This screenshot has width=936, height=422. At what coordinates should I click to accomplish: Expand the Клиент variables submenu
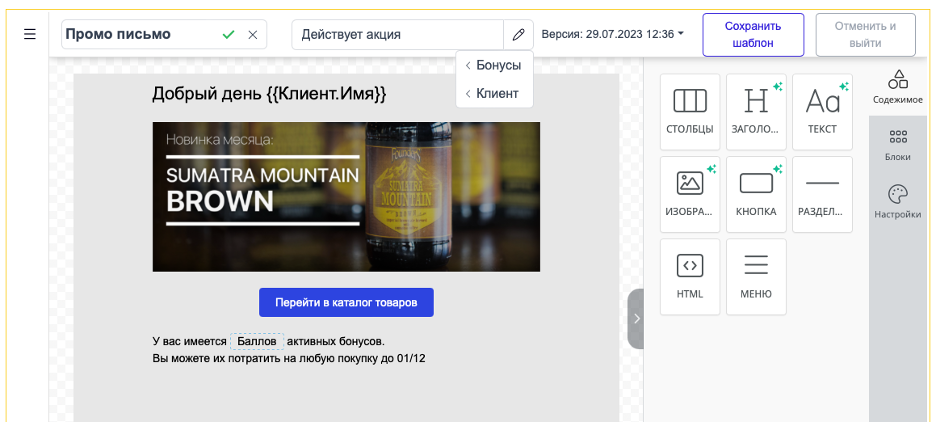pyautogui.click(x=494, y=94)
